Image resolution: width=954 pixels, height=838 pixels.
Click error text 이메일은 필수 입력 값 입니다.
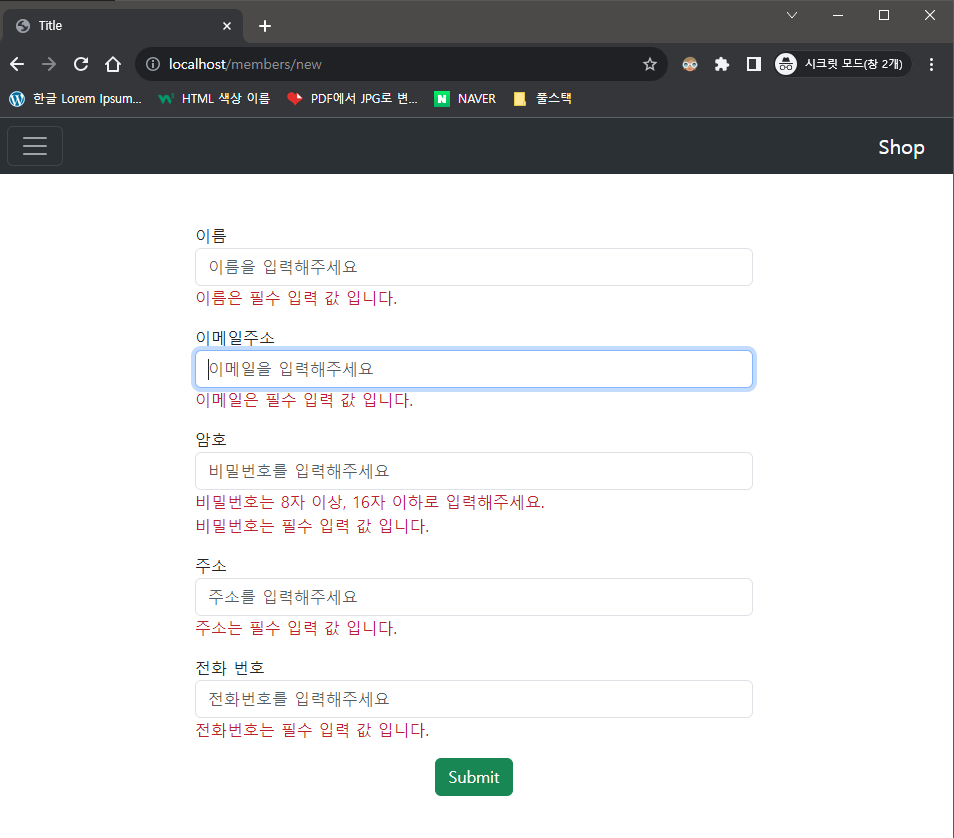pos(304,400)
